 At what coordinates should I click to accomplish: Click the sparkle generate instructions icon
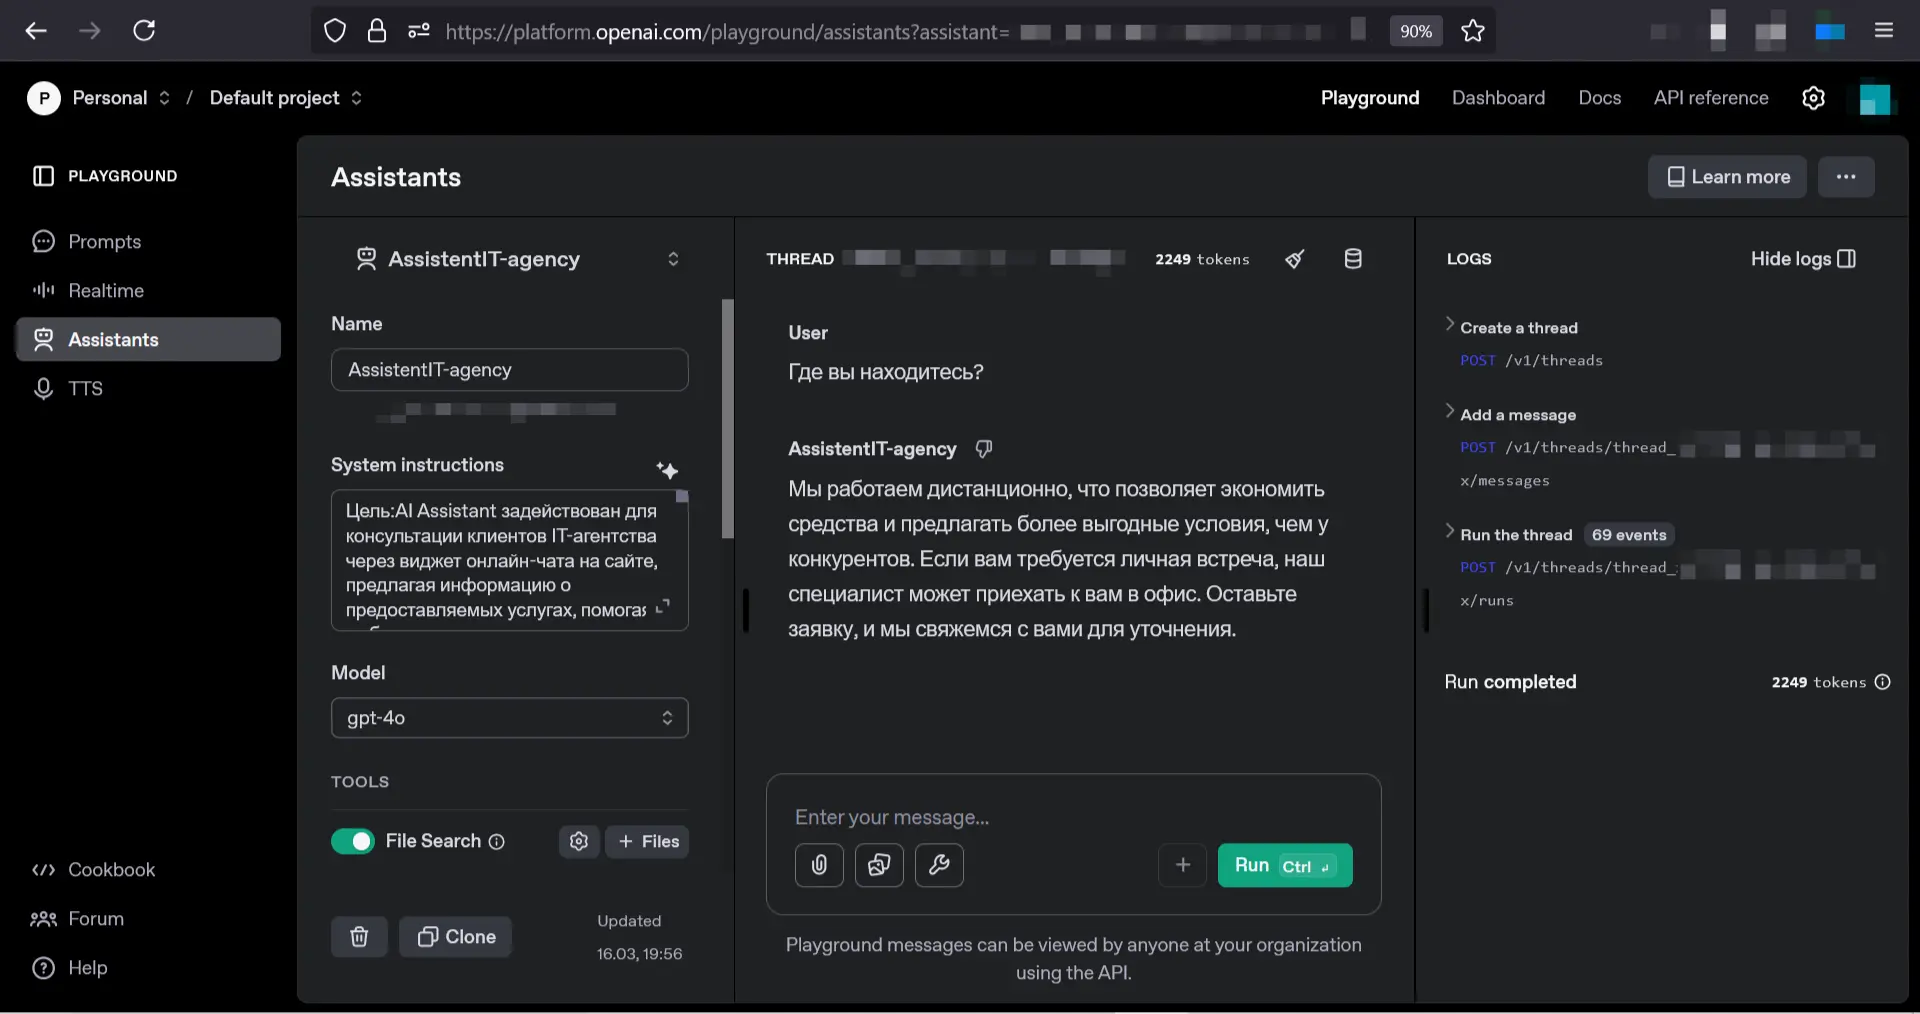667,470
